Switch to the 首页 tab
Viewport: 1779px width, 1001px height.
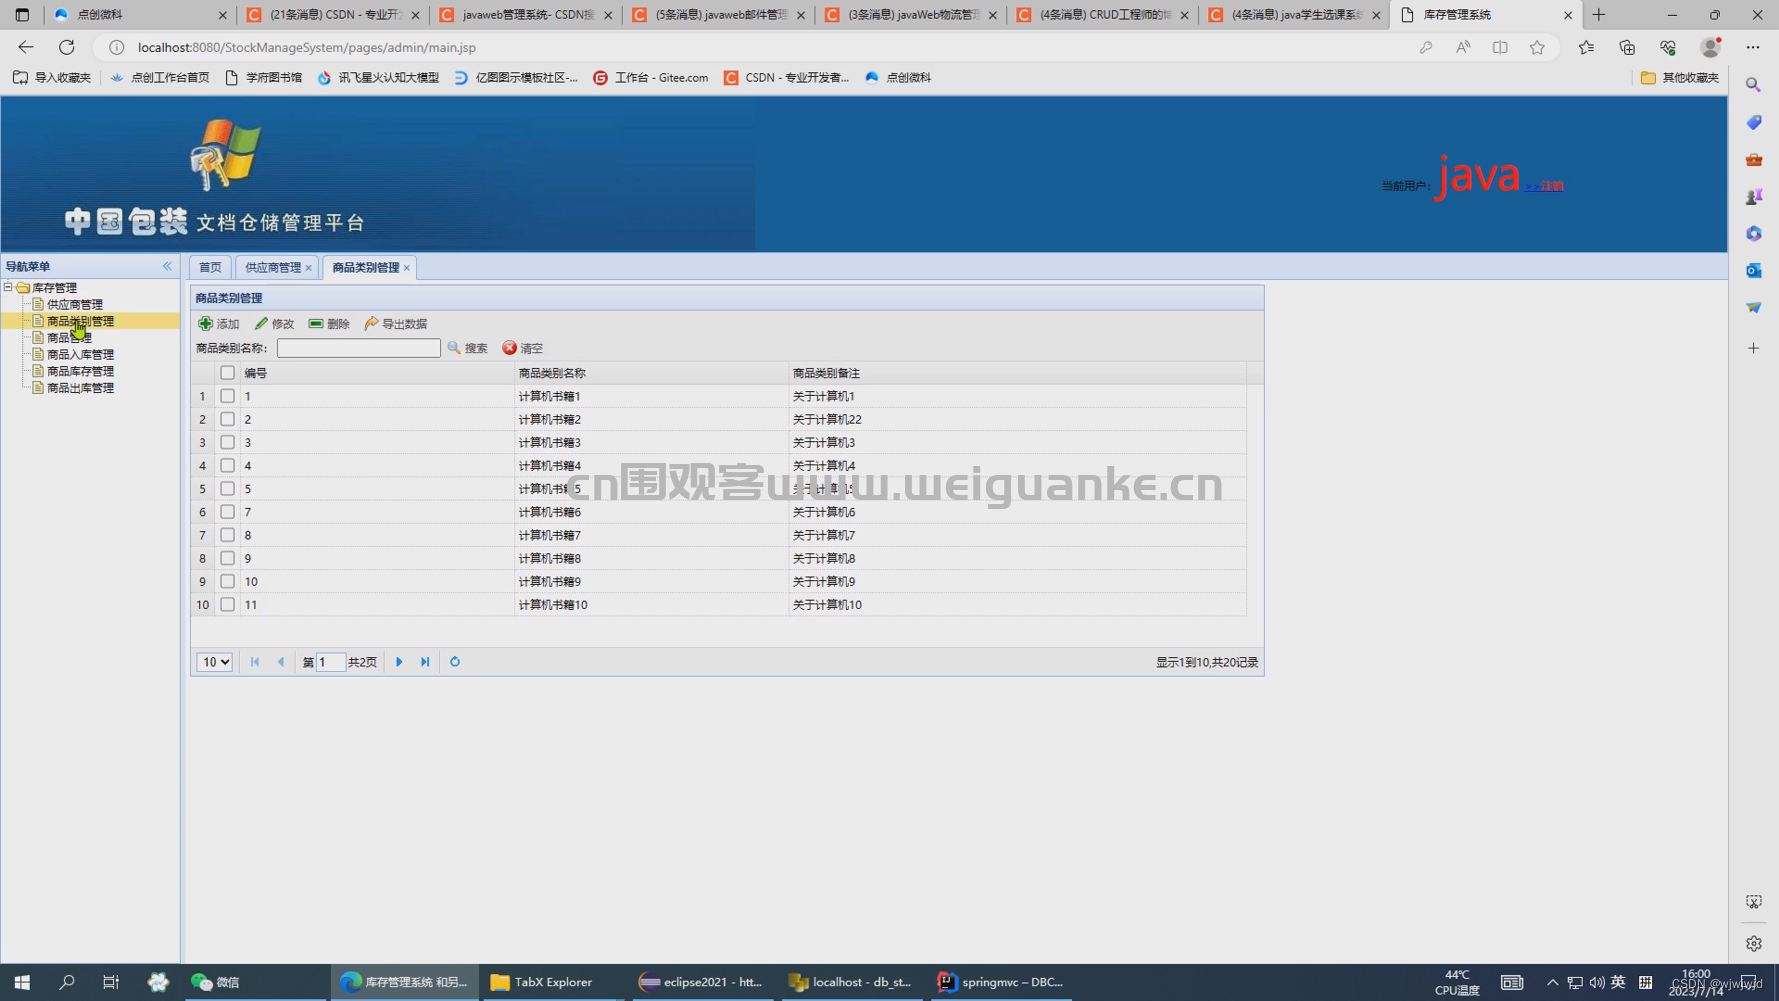[210, 267]
